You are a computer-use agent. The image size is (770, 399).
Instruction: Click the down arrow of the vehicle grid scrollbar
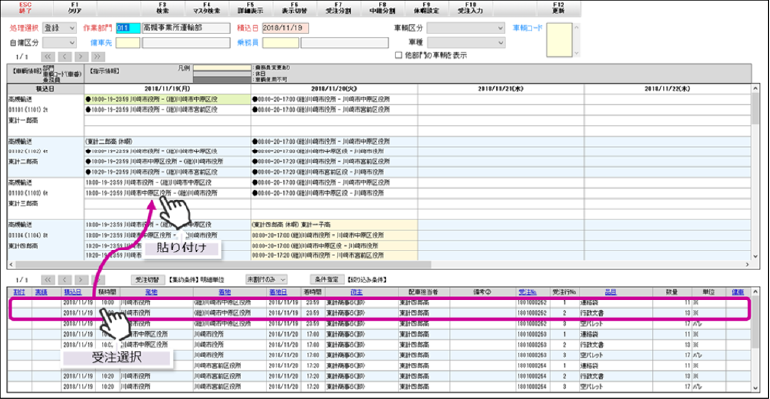coord(755,256)
